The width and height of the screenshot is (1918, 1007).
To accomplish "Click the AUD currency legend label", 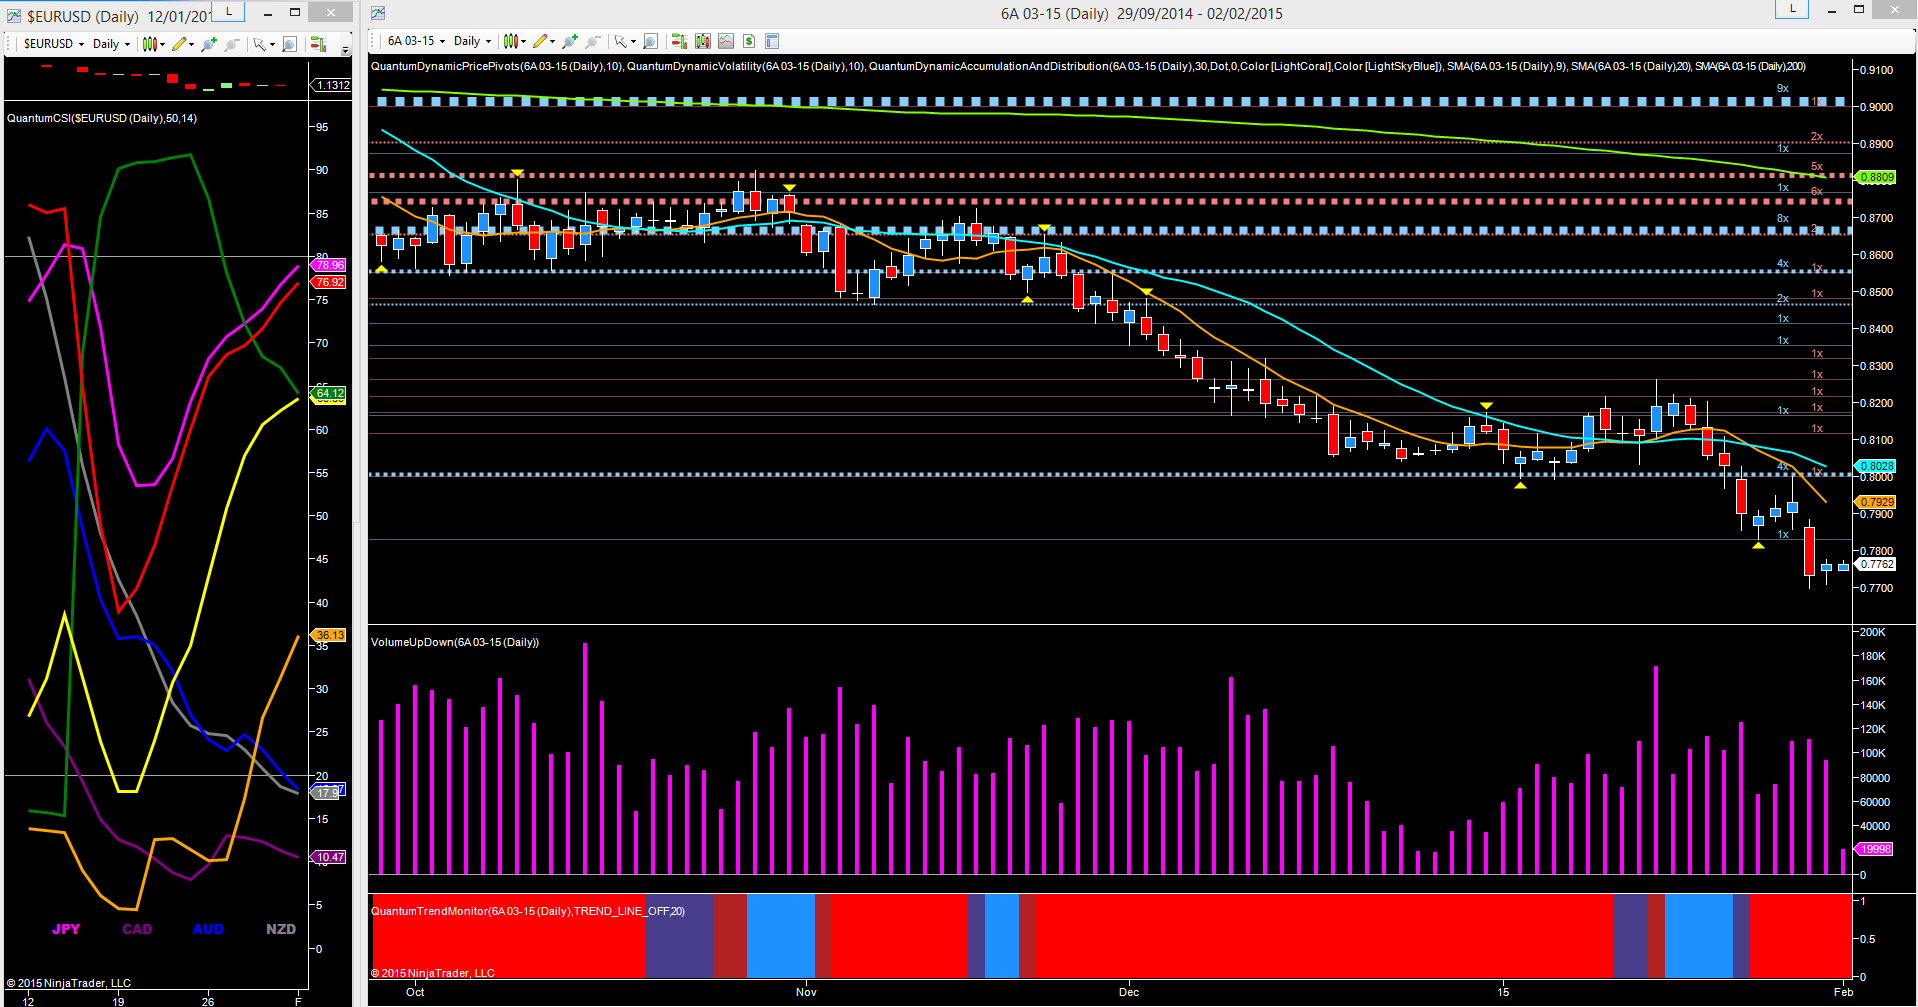I will point(208,929).
